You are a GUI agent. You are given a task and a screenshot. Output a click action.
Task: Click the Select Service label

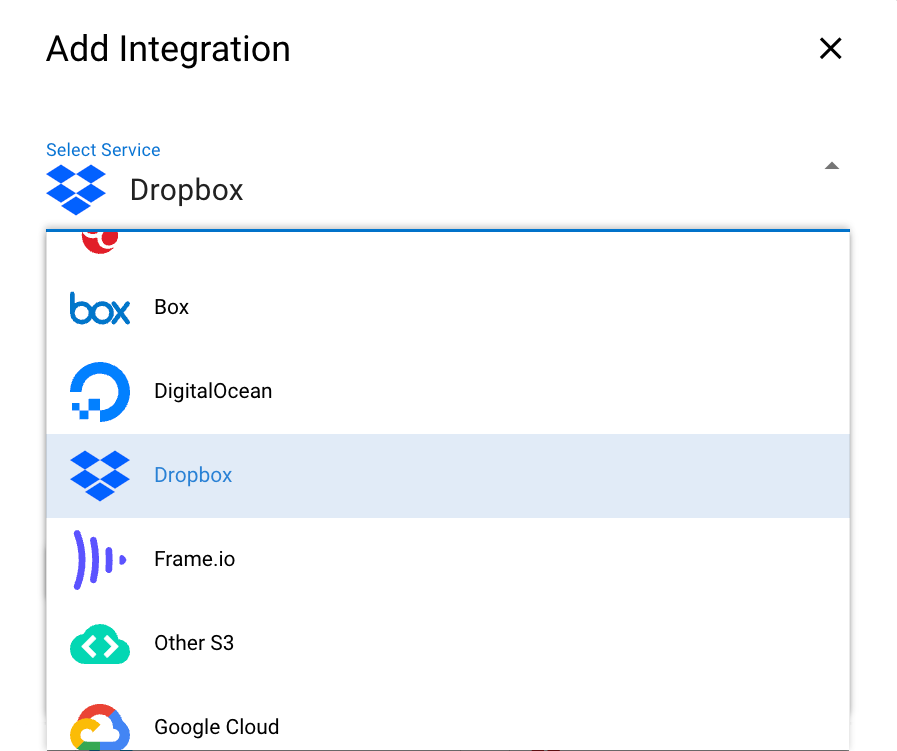pos(103,149)
